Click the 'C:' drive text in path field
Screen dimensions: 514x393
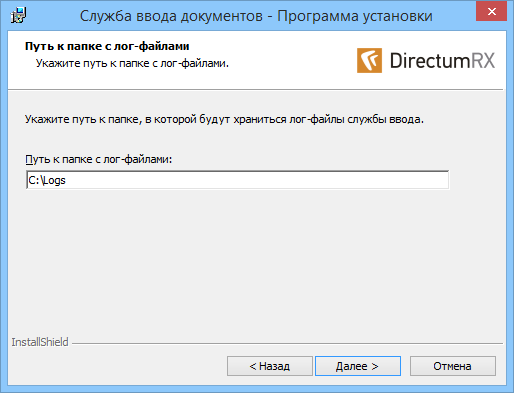tap(34, 180)
